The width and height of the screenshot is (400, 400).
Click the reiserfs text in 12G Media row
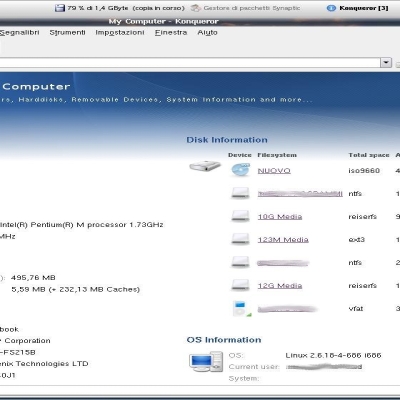tap(363, 286)
